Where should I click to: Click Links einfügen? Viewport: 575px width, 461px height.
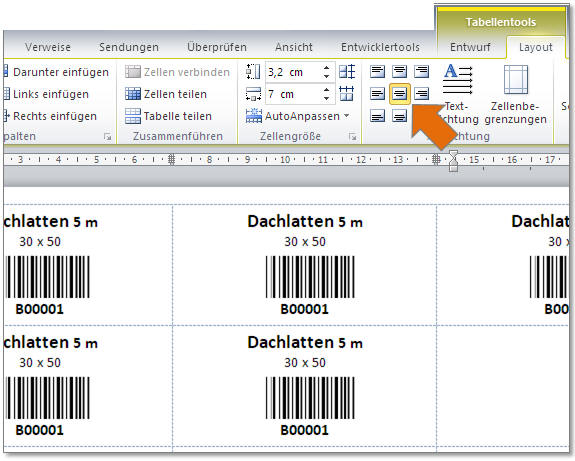pyautogui.click(x=47, y=94)
